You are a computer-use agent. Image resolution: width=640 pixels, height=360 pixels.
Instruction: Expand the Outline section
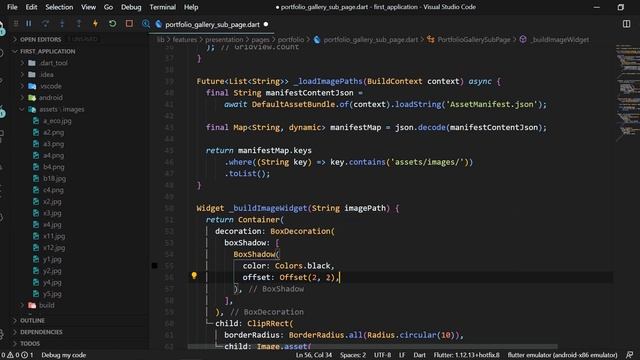point(33,321)
